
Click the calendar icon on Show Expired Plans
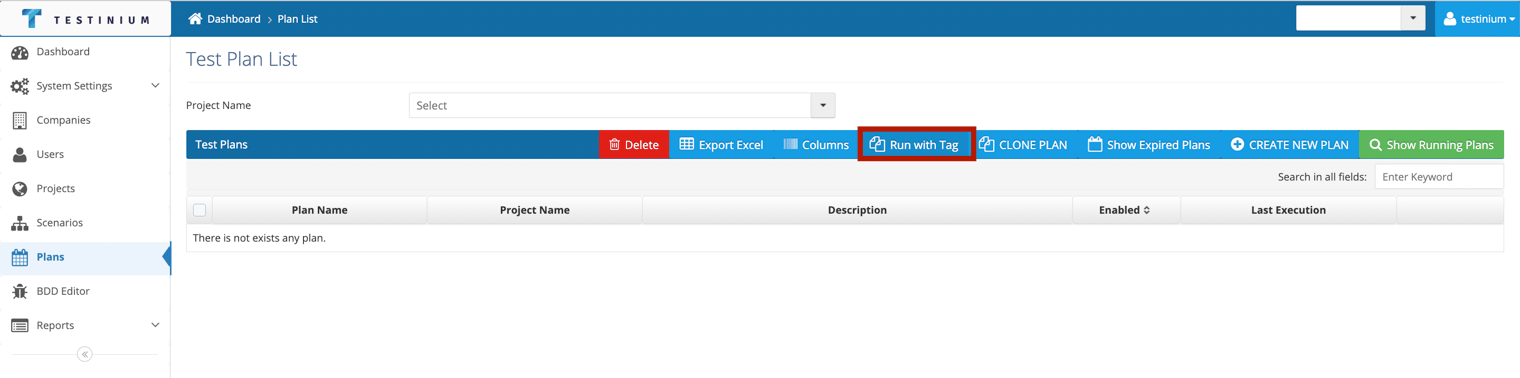coord(1095,144)
